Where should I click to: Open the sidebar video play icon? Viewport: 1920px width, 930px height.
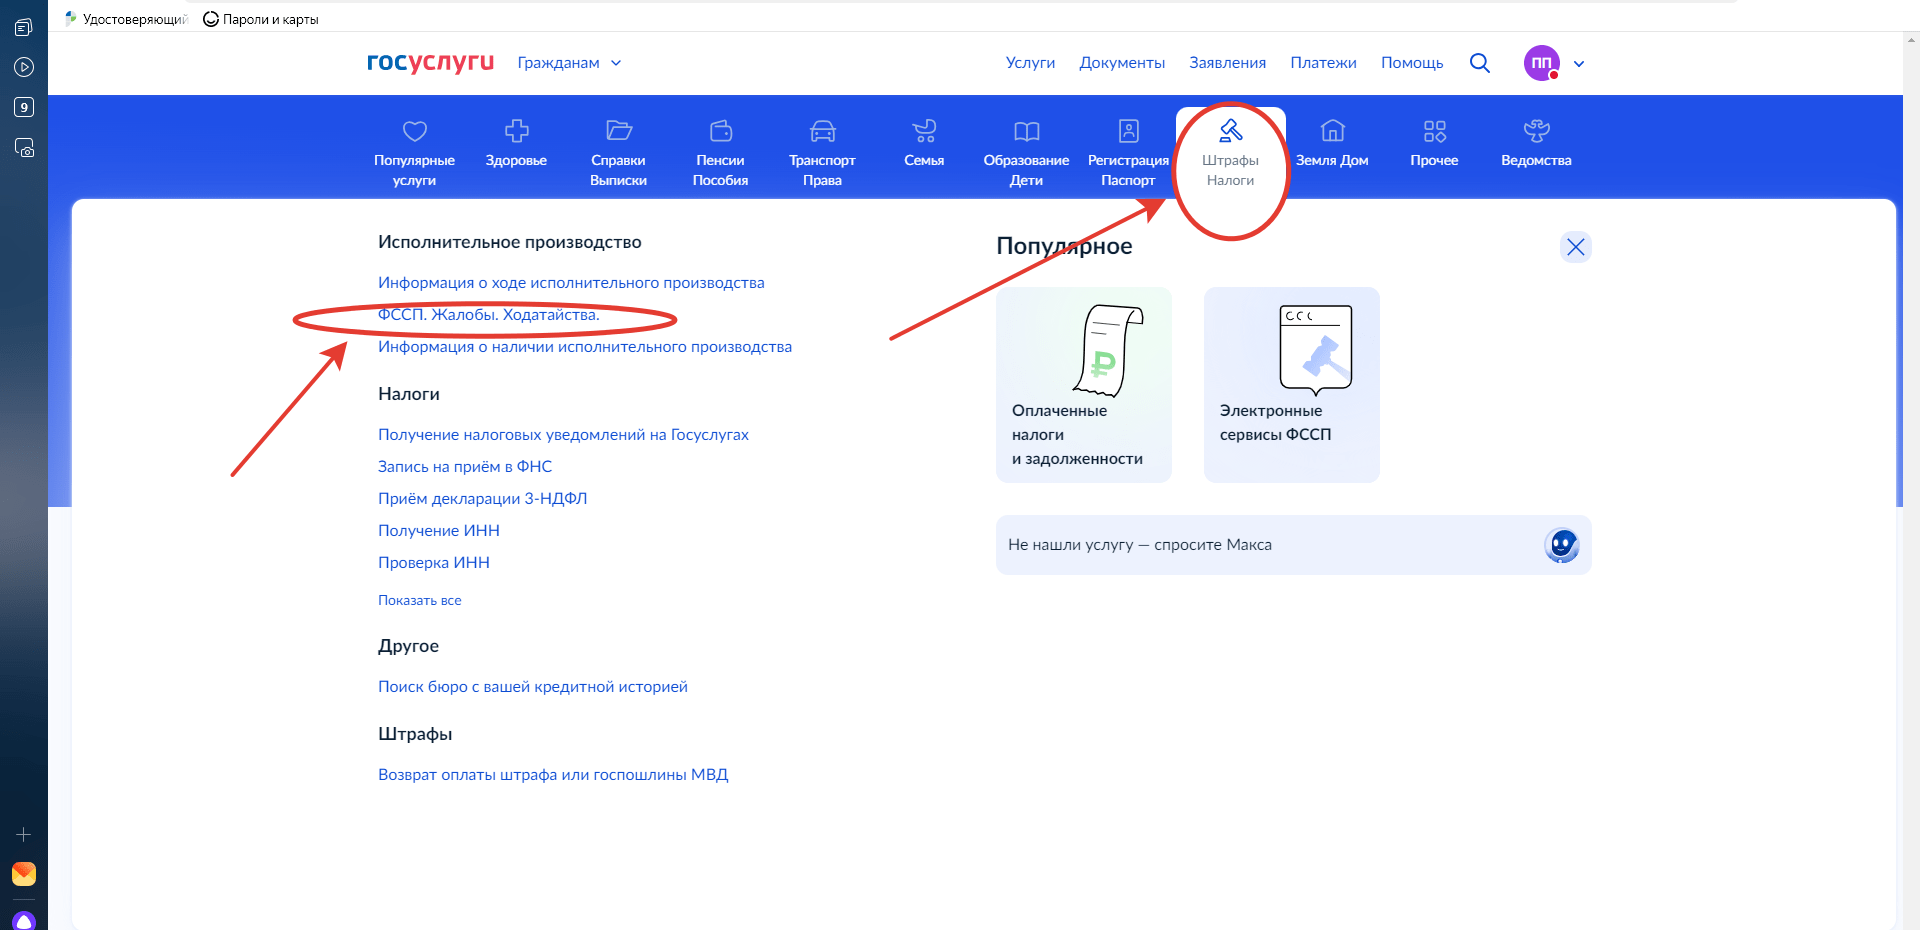click(24, 67)
